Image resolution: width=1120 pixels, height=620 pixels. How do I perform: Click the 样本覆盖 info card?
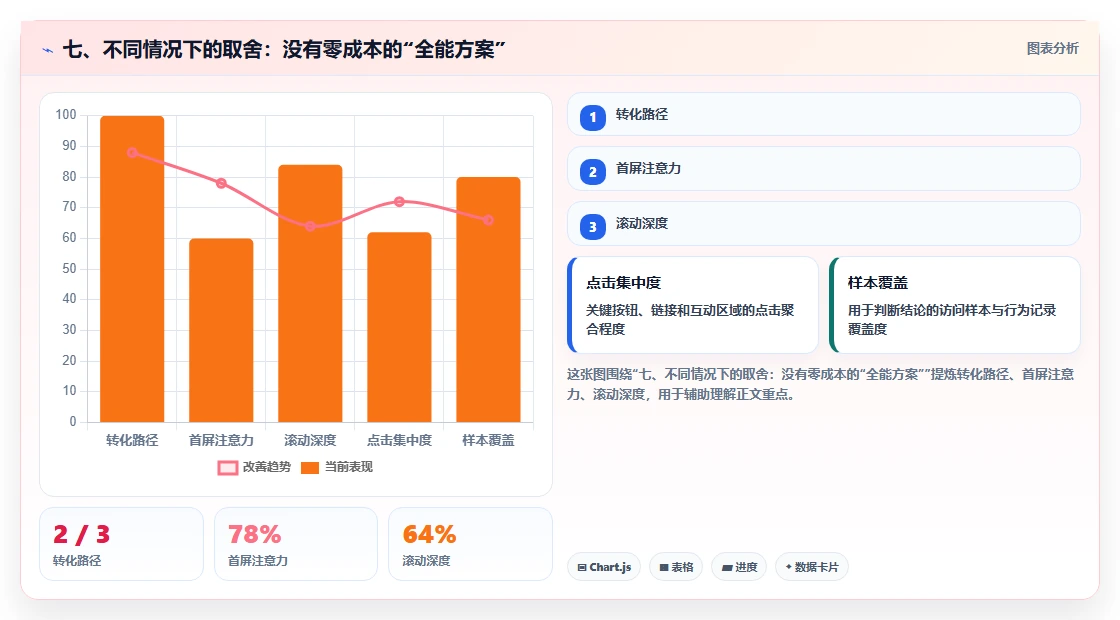tap(954, 305)
